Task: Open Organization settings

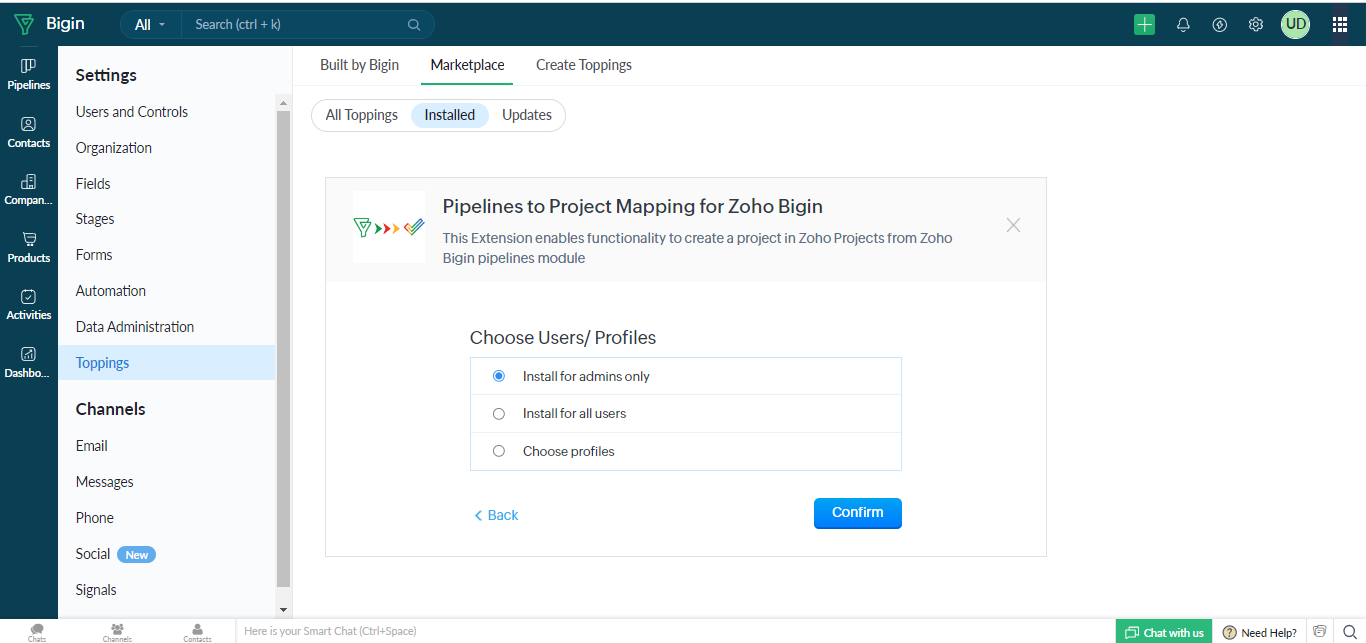Action: click(114, 148)
